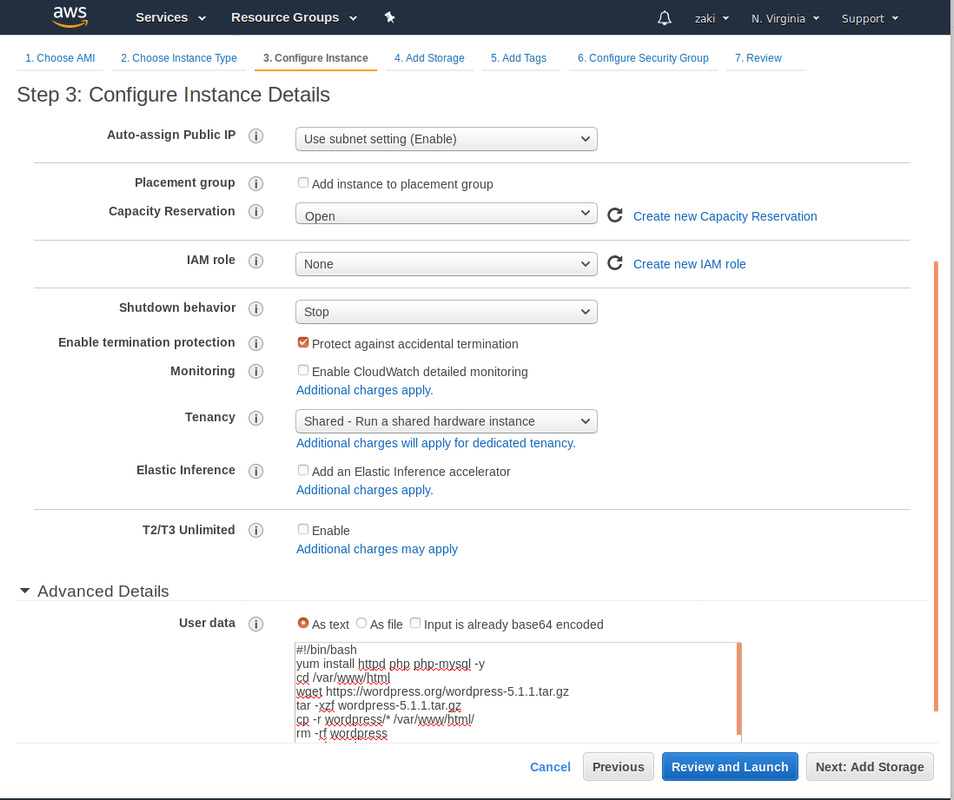View the Shutdown behavior info tooltip

tap(255, 308)
